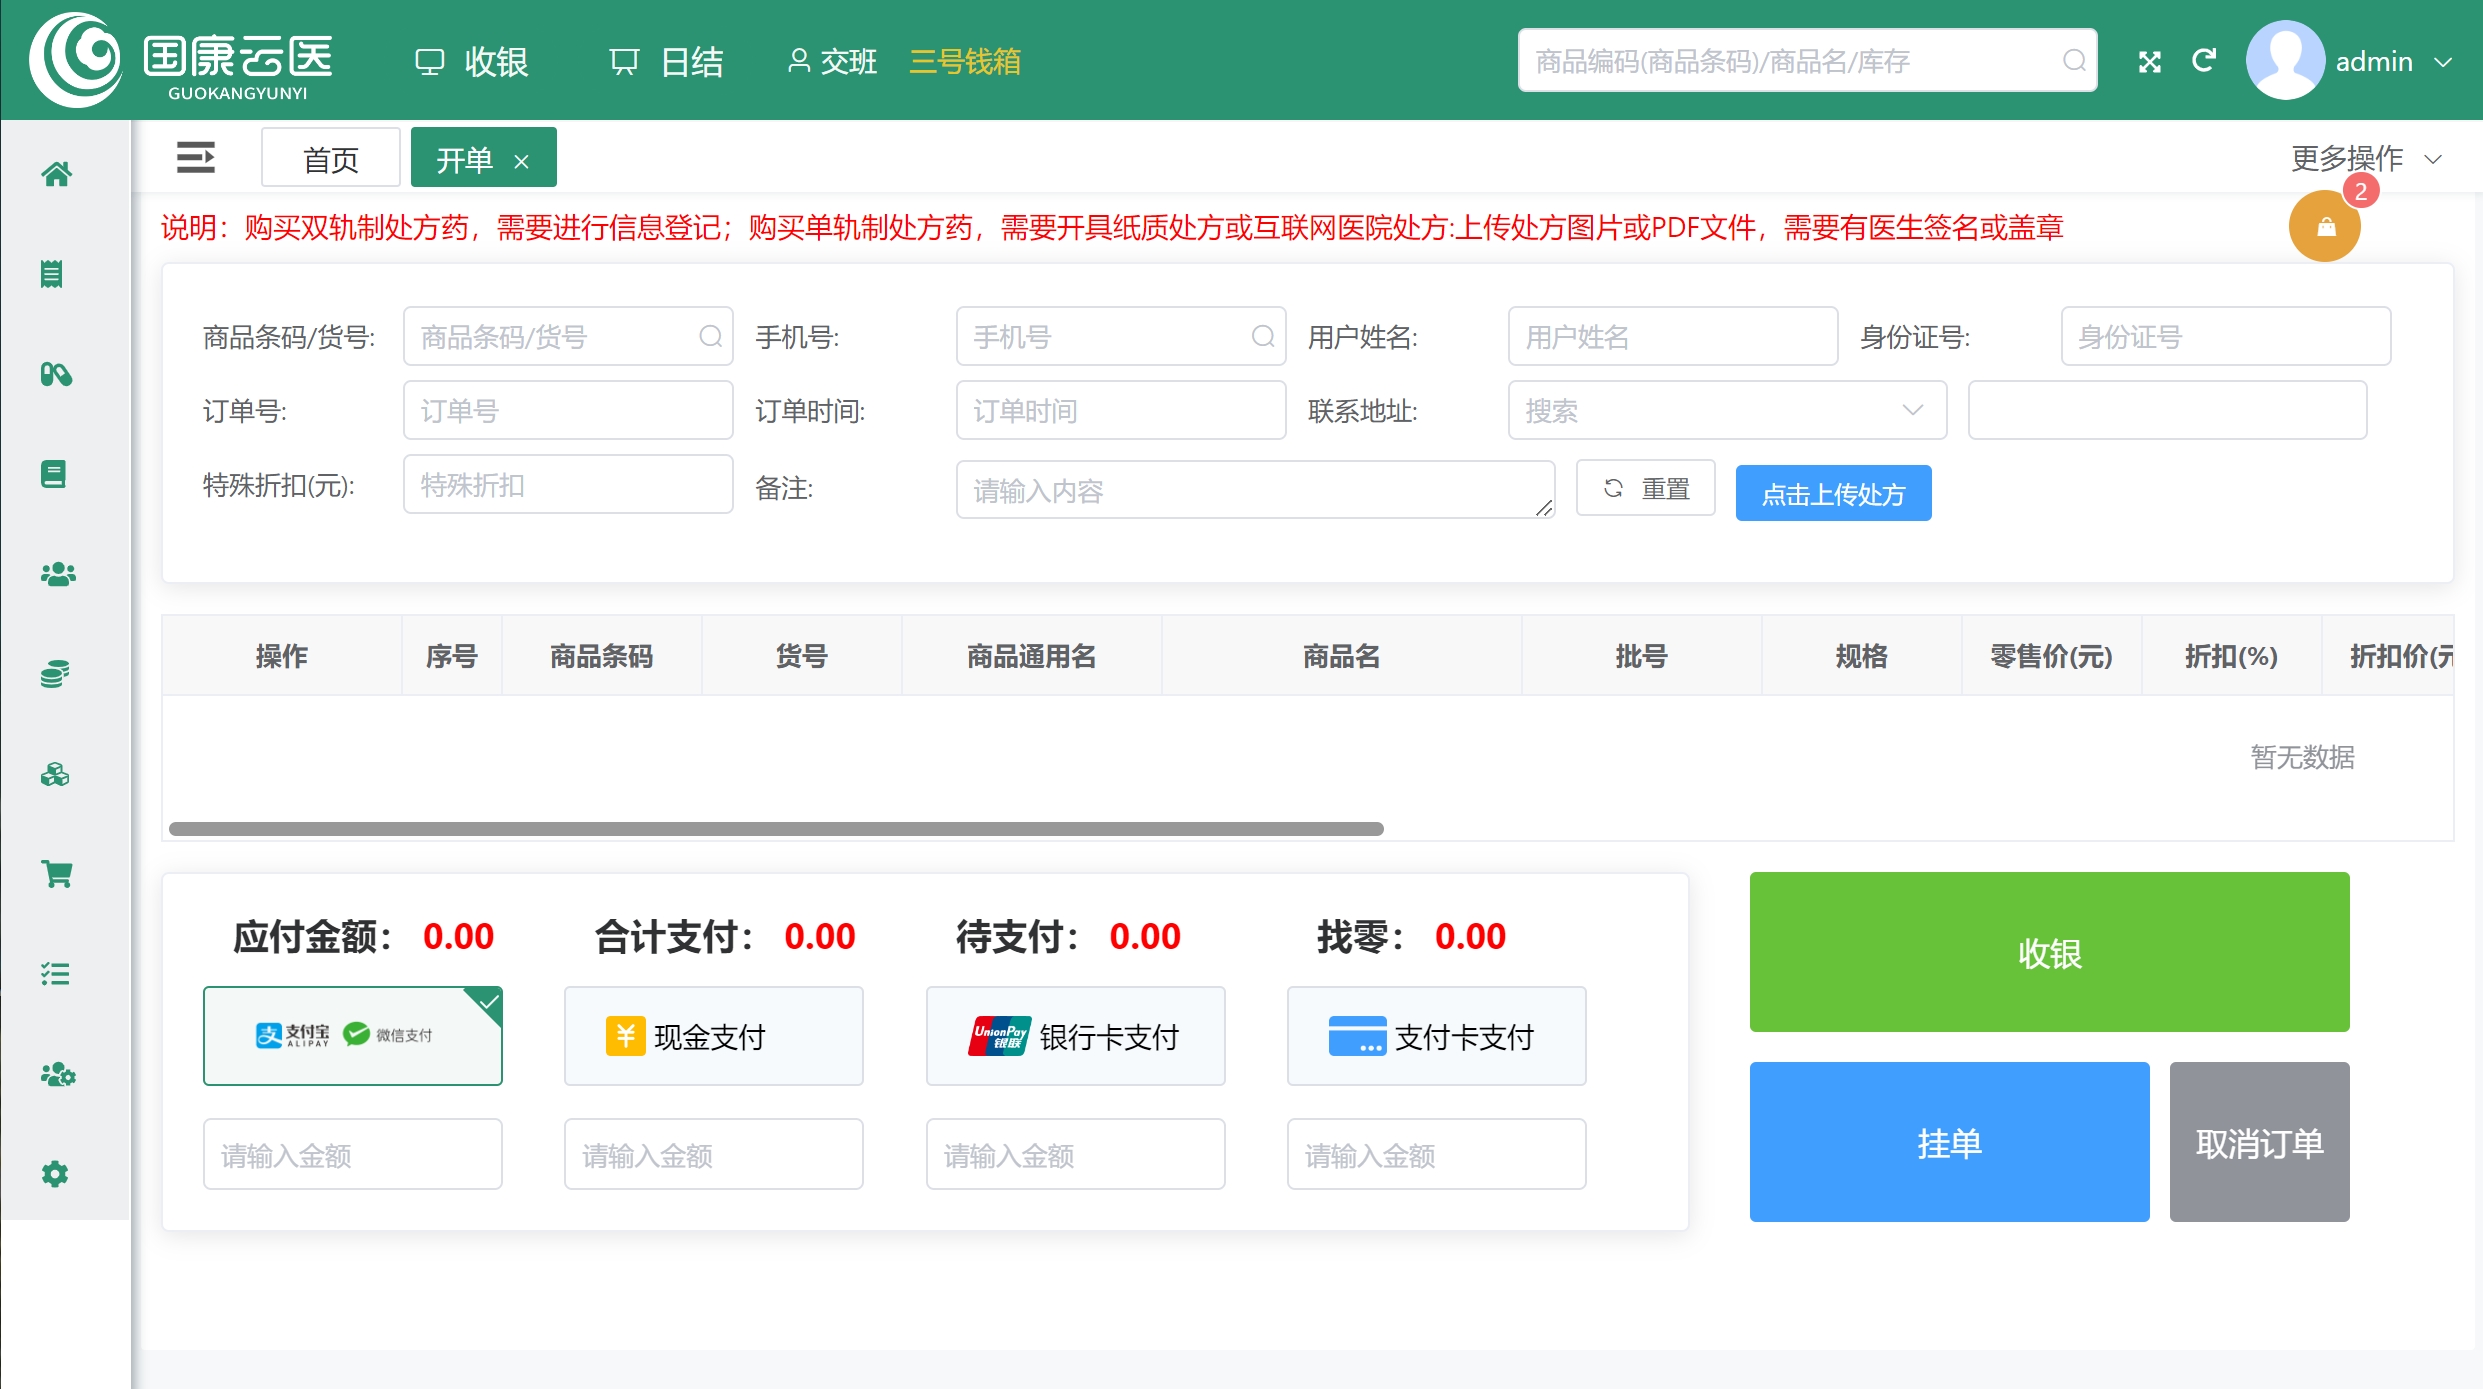The width and height of the screenshot is (2483, 1389).
Task: Select 银行卡支付 UnionPay payment option
Action: pyautogui.click(x=1075, y=1035)
